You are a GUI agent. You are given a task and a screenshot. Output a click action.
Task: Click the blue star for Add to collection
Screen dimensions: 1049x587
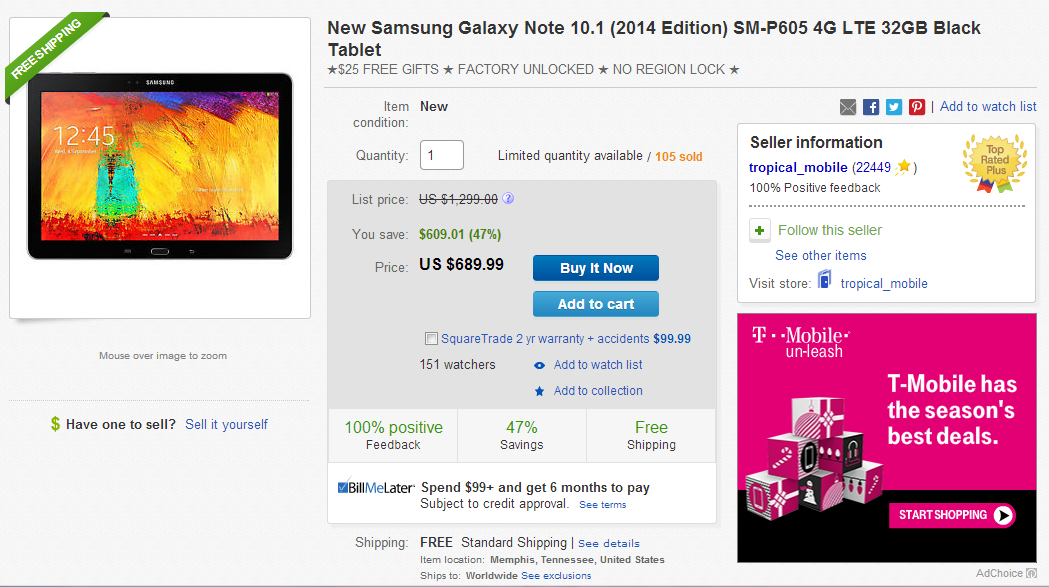coord(541,390)
